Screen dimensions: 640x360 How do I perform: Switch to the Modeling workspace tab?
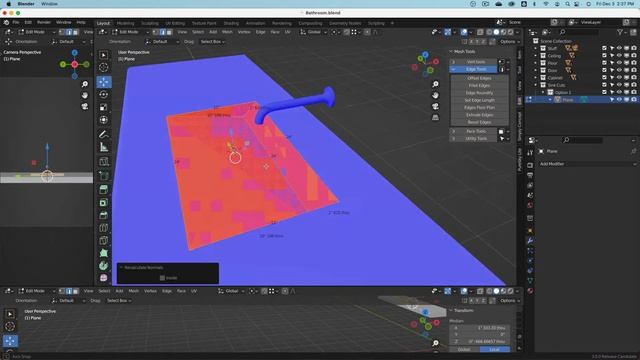click(125, 23)
